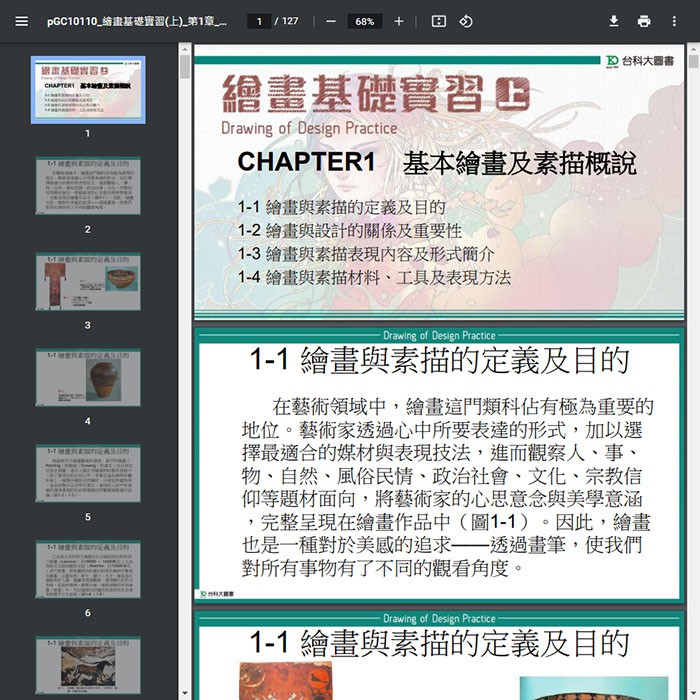Jump to page 3 thumbnail
Viewport: 700px width, 700px height.
point(88,281)
